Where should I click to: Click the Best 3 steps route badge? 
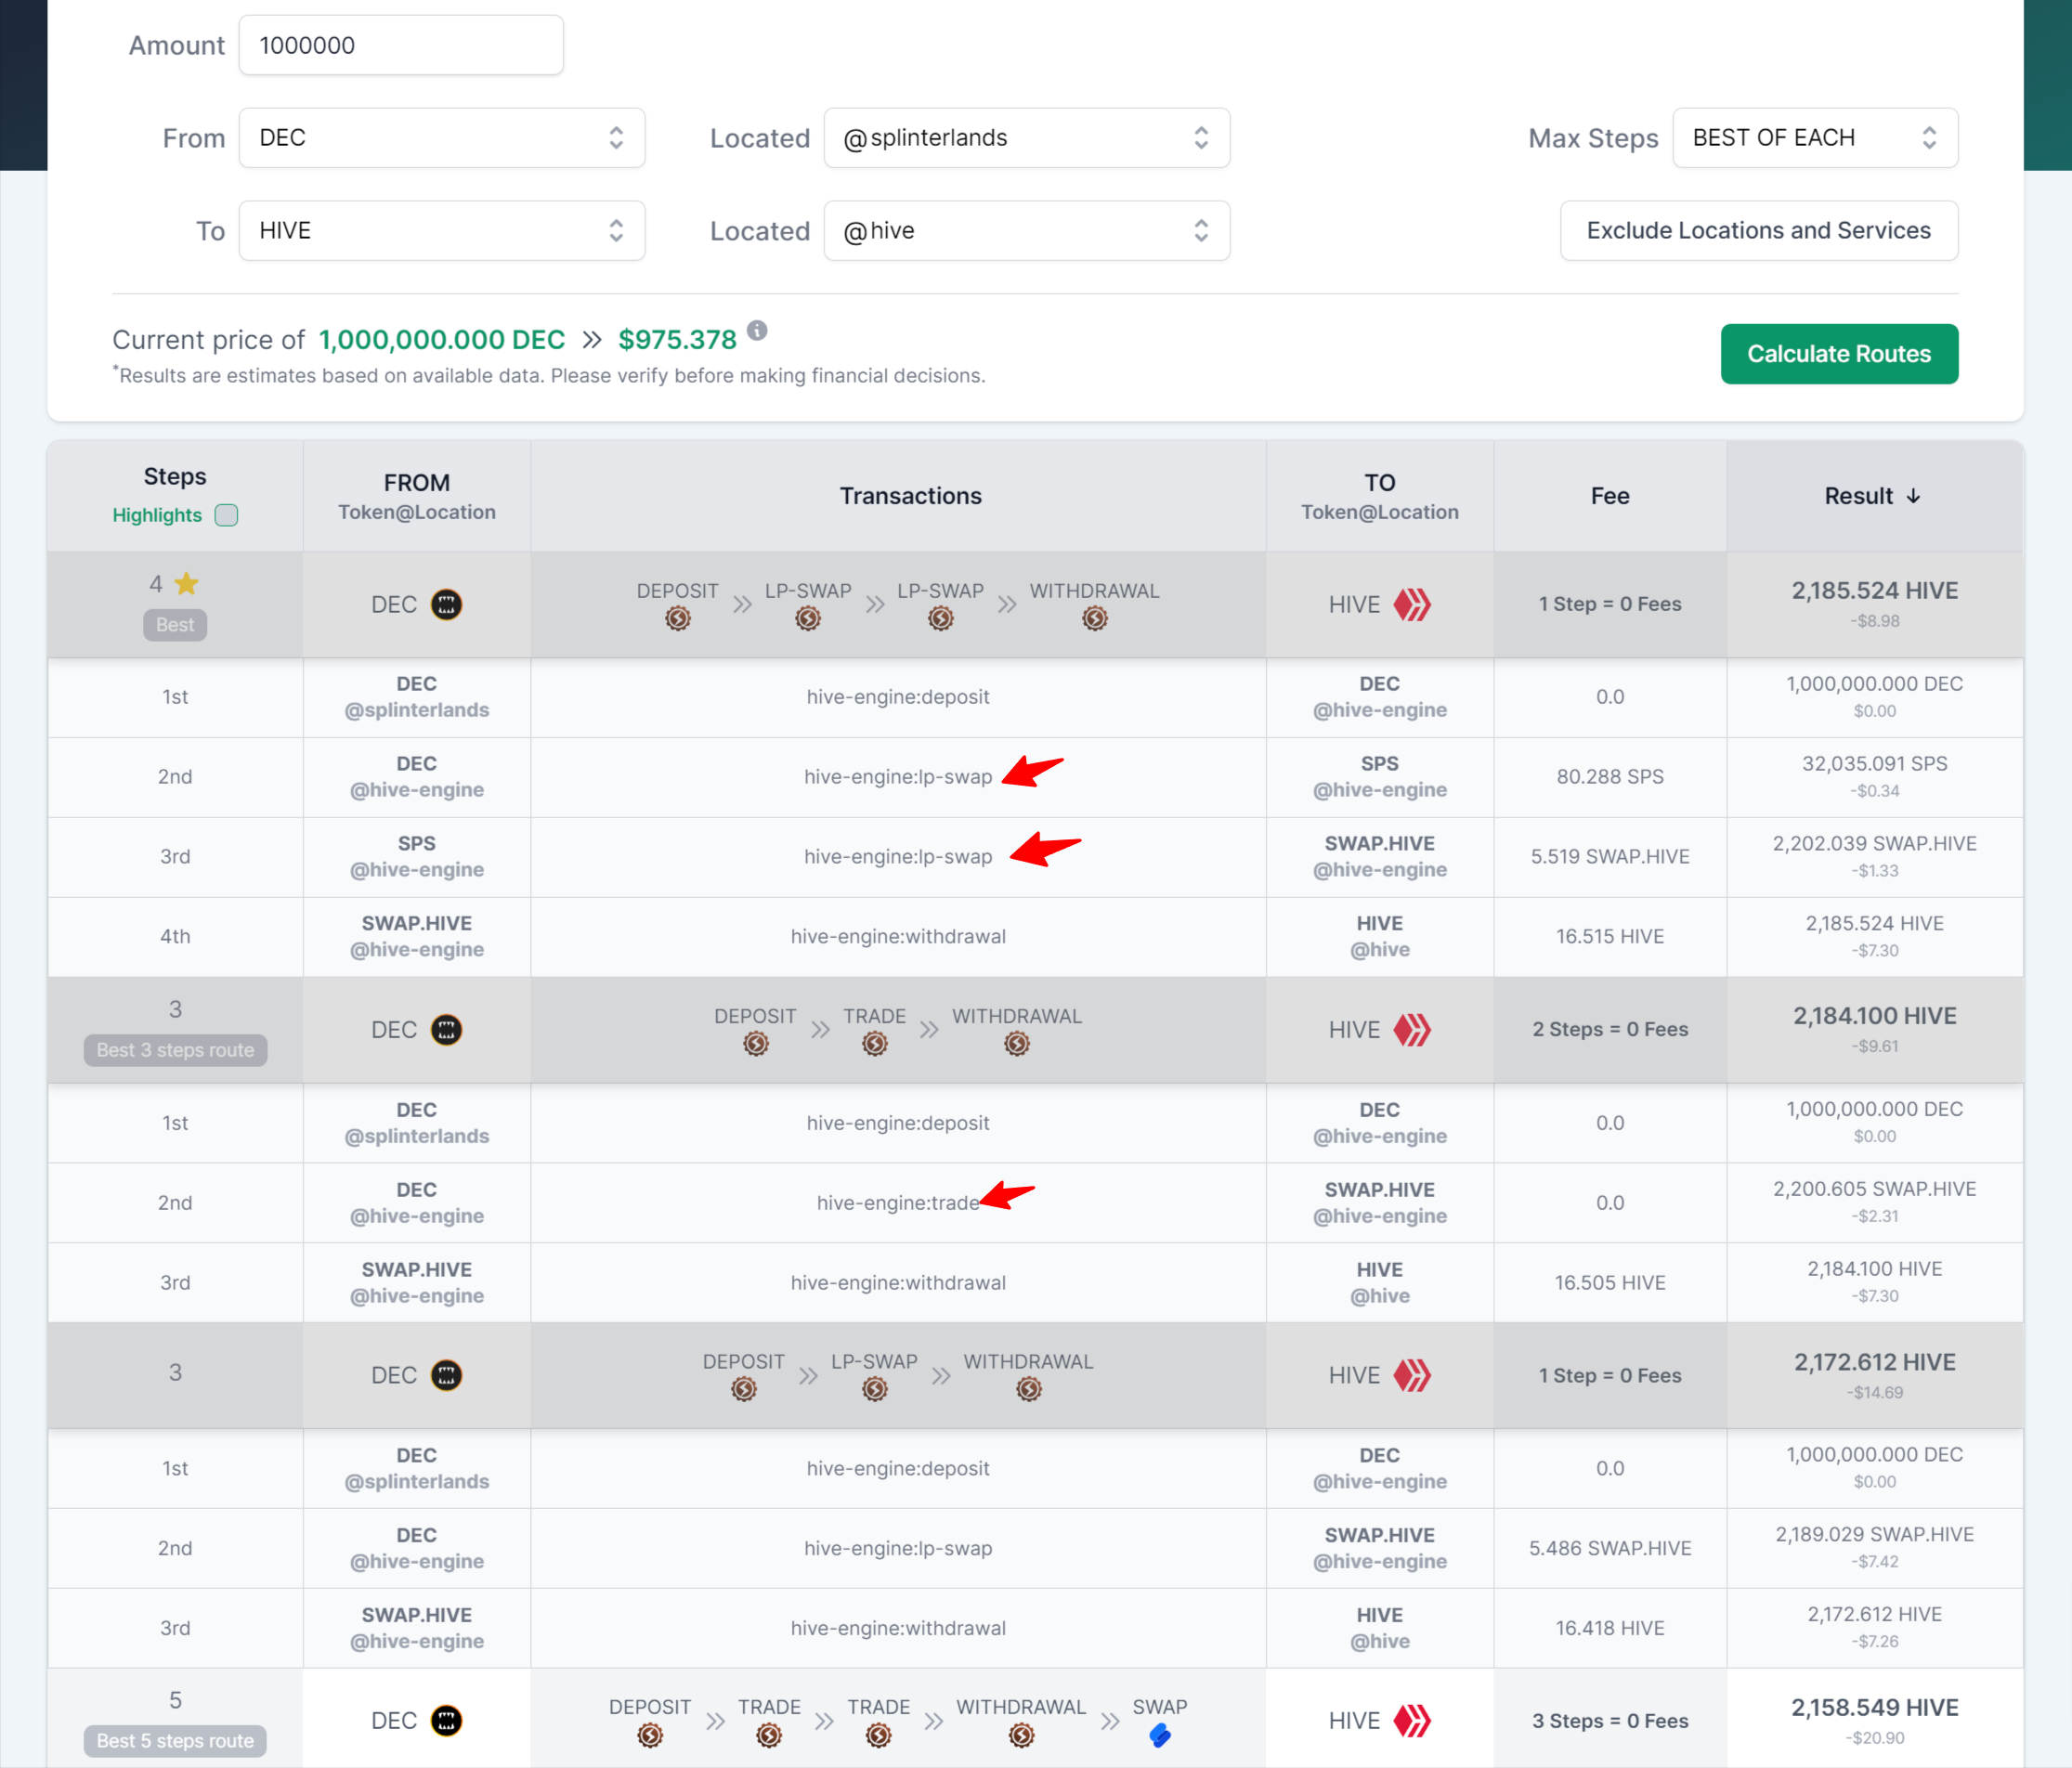coord(175,1050)
